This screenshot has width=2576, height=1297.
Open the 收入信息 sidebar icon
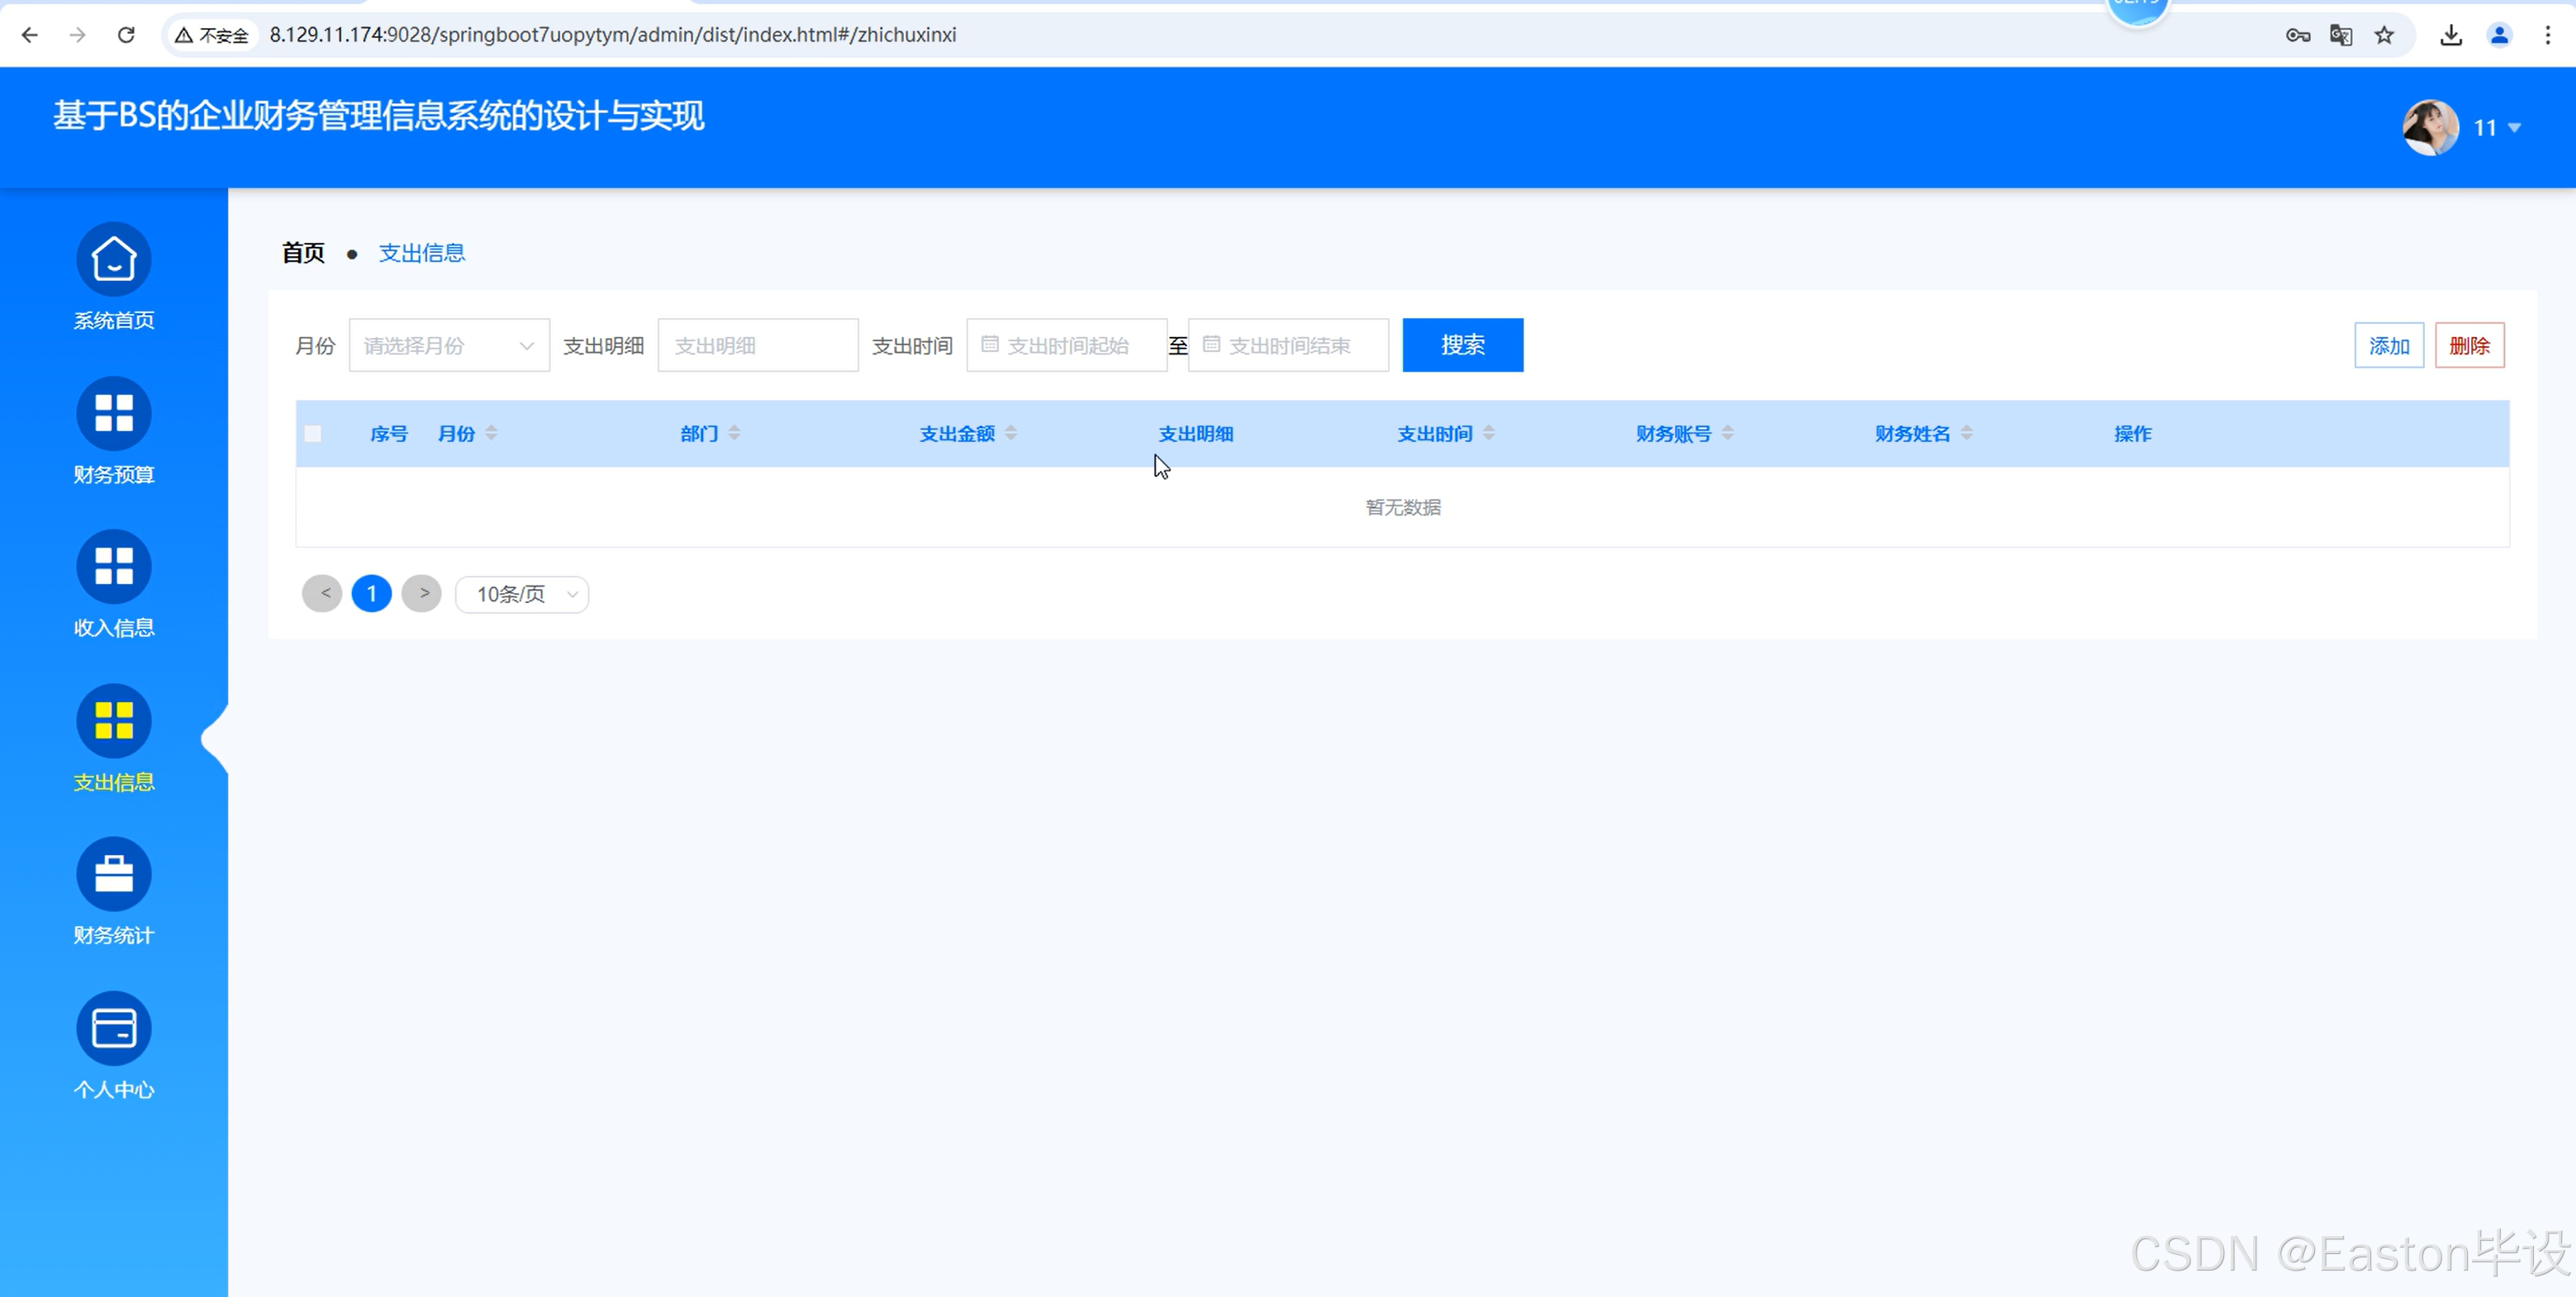coord(114,567)
